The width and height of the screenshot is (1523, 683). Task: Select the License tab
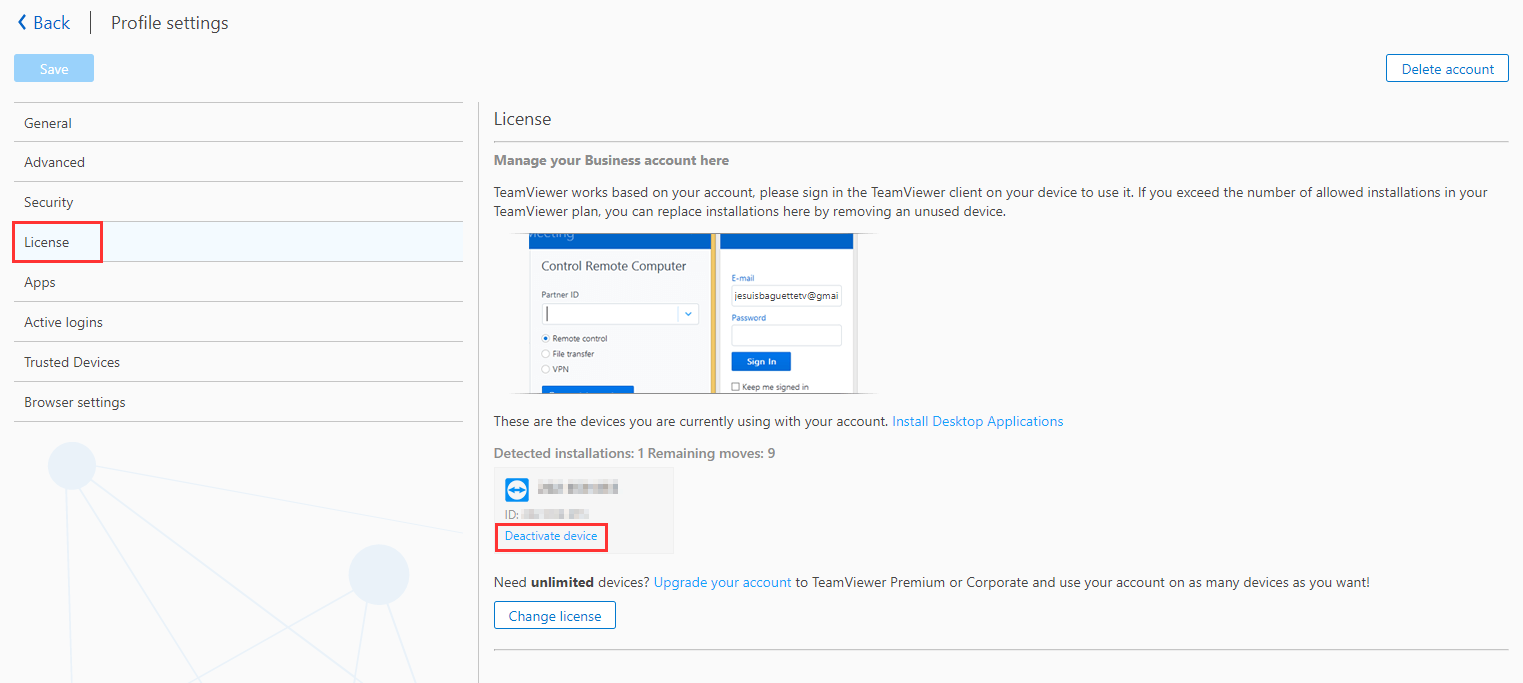238,242
